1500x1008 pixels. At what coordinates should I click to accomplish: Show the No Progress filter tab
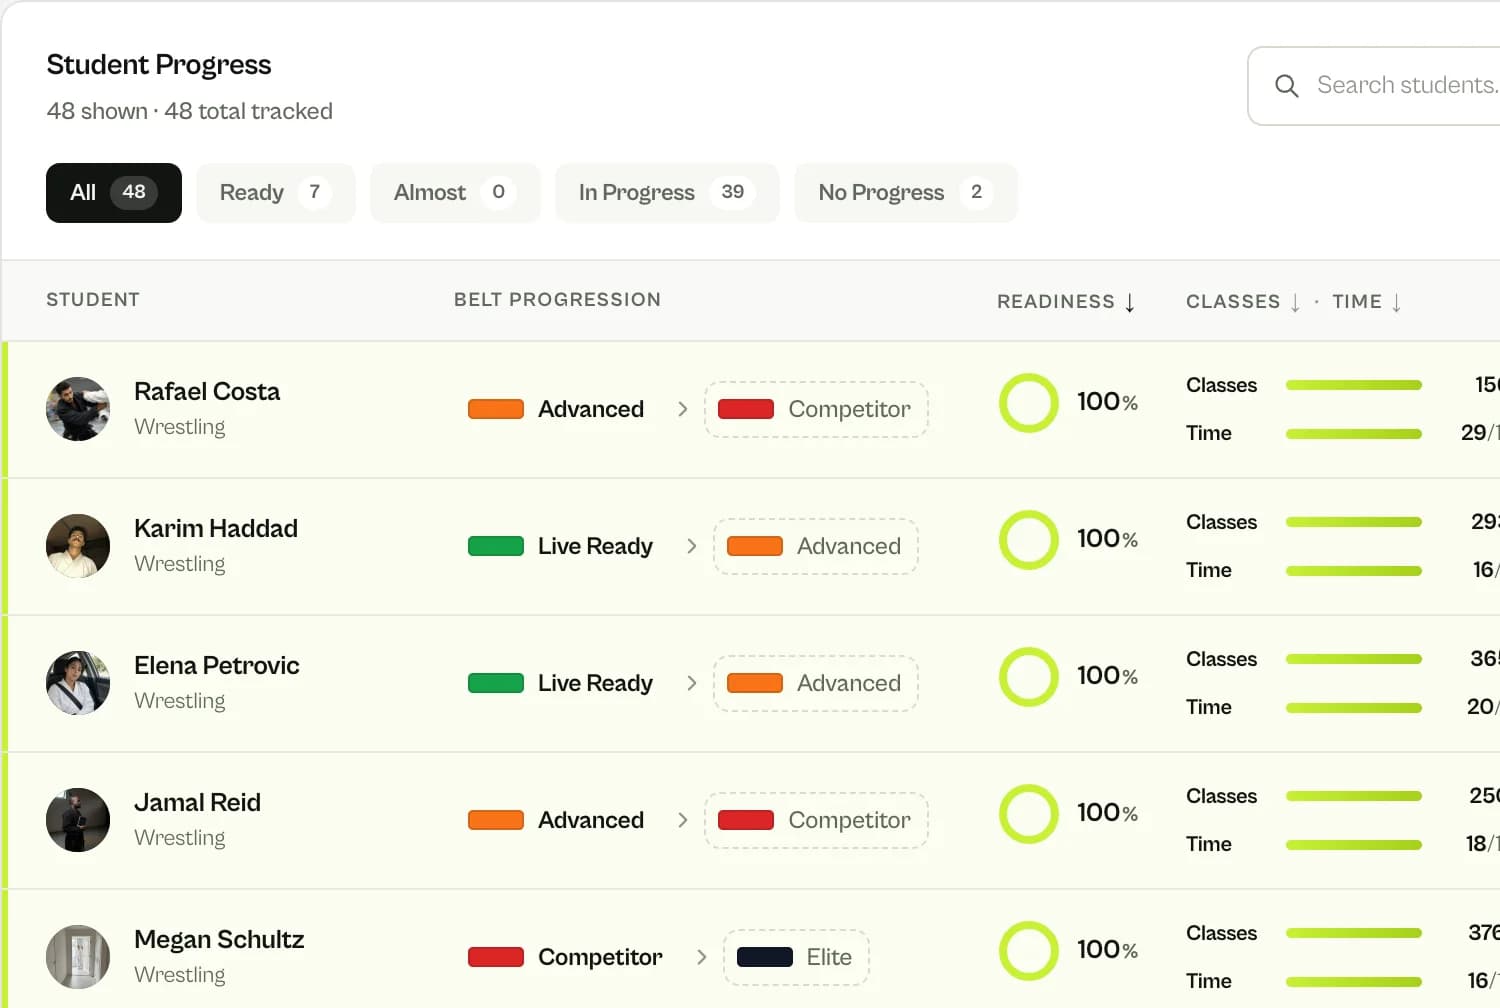click(906, 193)
